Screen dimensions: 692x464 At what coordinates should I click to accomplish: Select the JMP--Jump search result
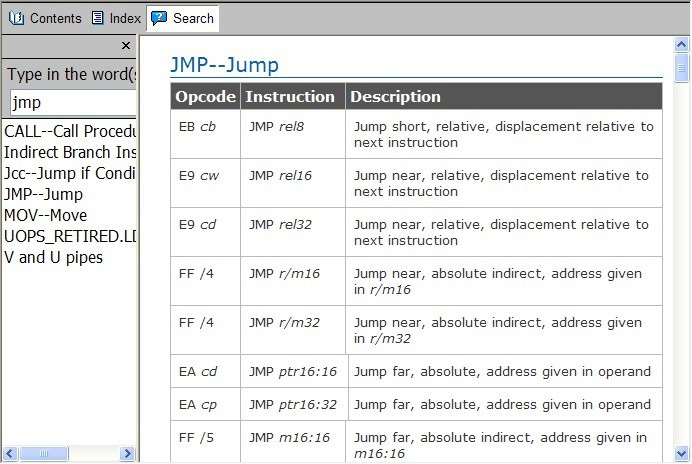pos(43,194)
